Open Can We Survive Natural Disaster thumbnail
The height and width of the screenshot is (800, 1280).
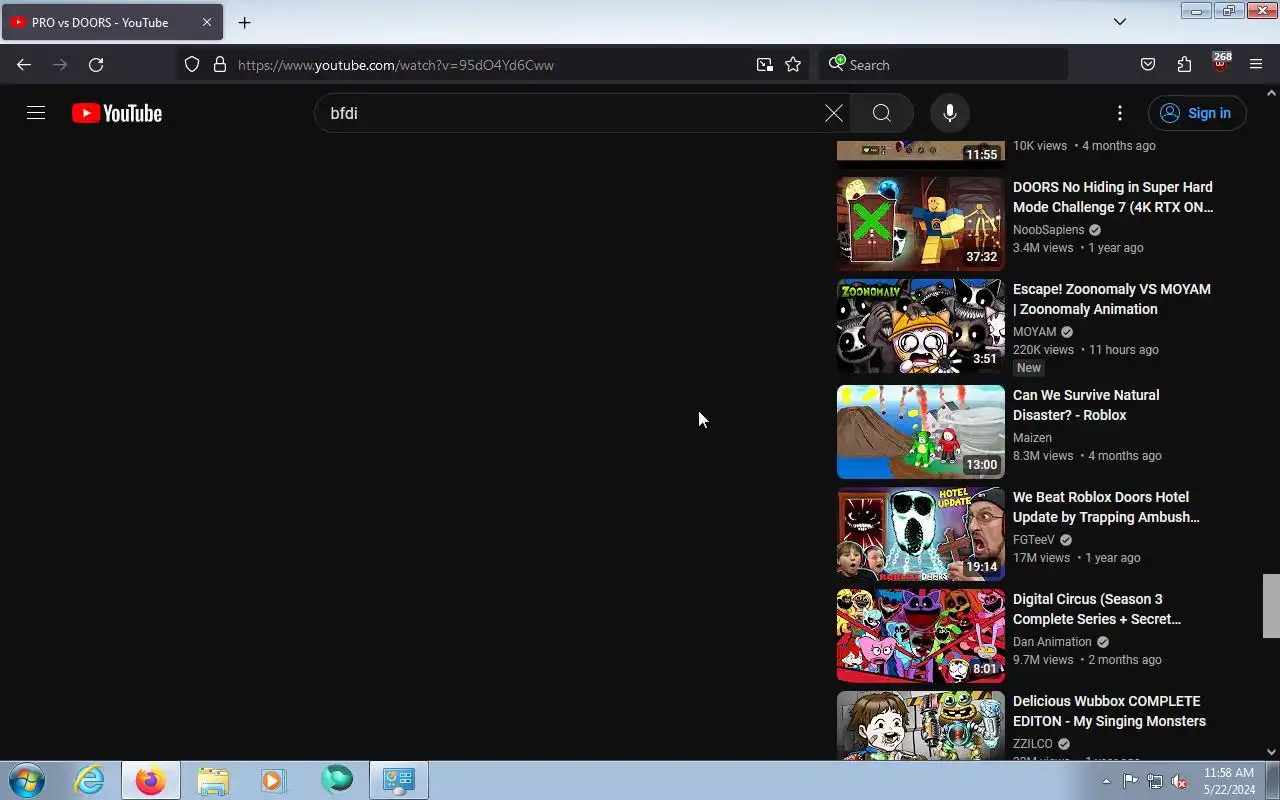tap(921, 432)
